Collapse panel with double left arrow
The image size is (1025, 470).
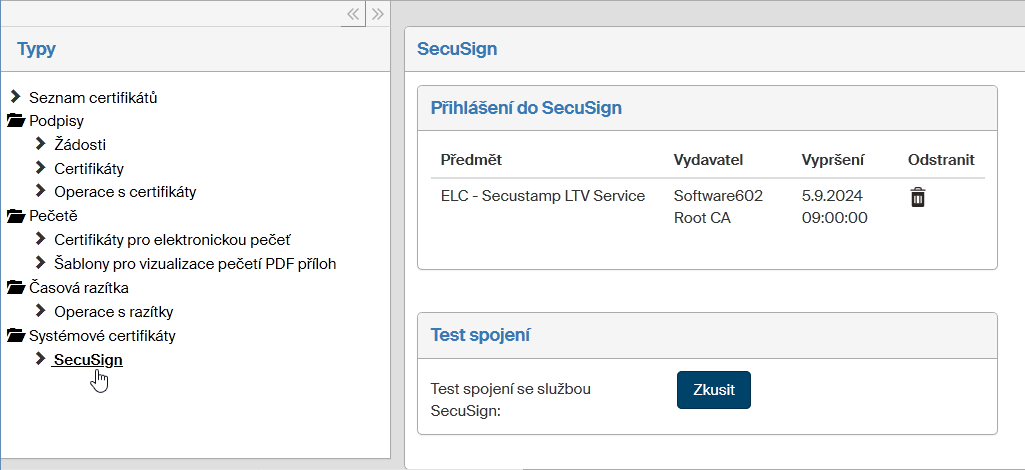coord(353,14)
